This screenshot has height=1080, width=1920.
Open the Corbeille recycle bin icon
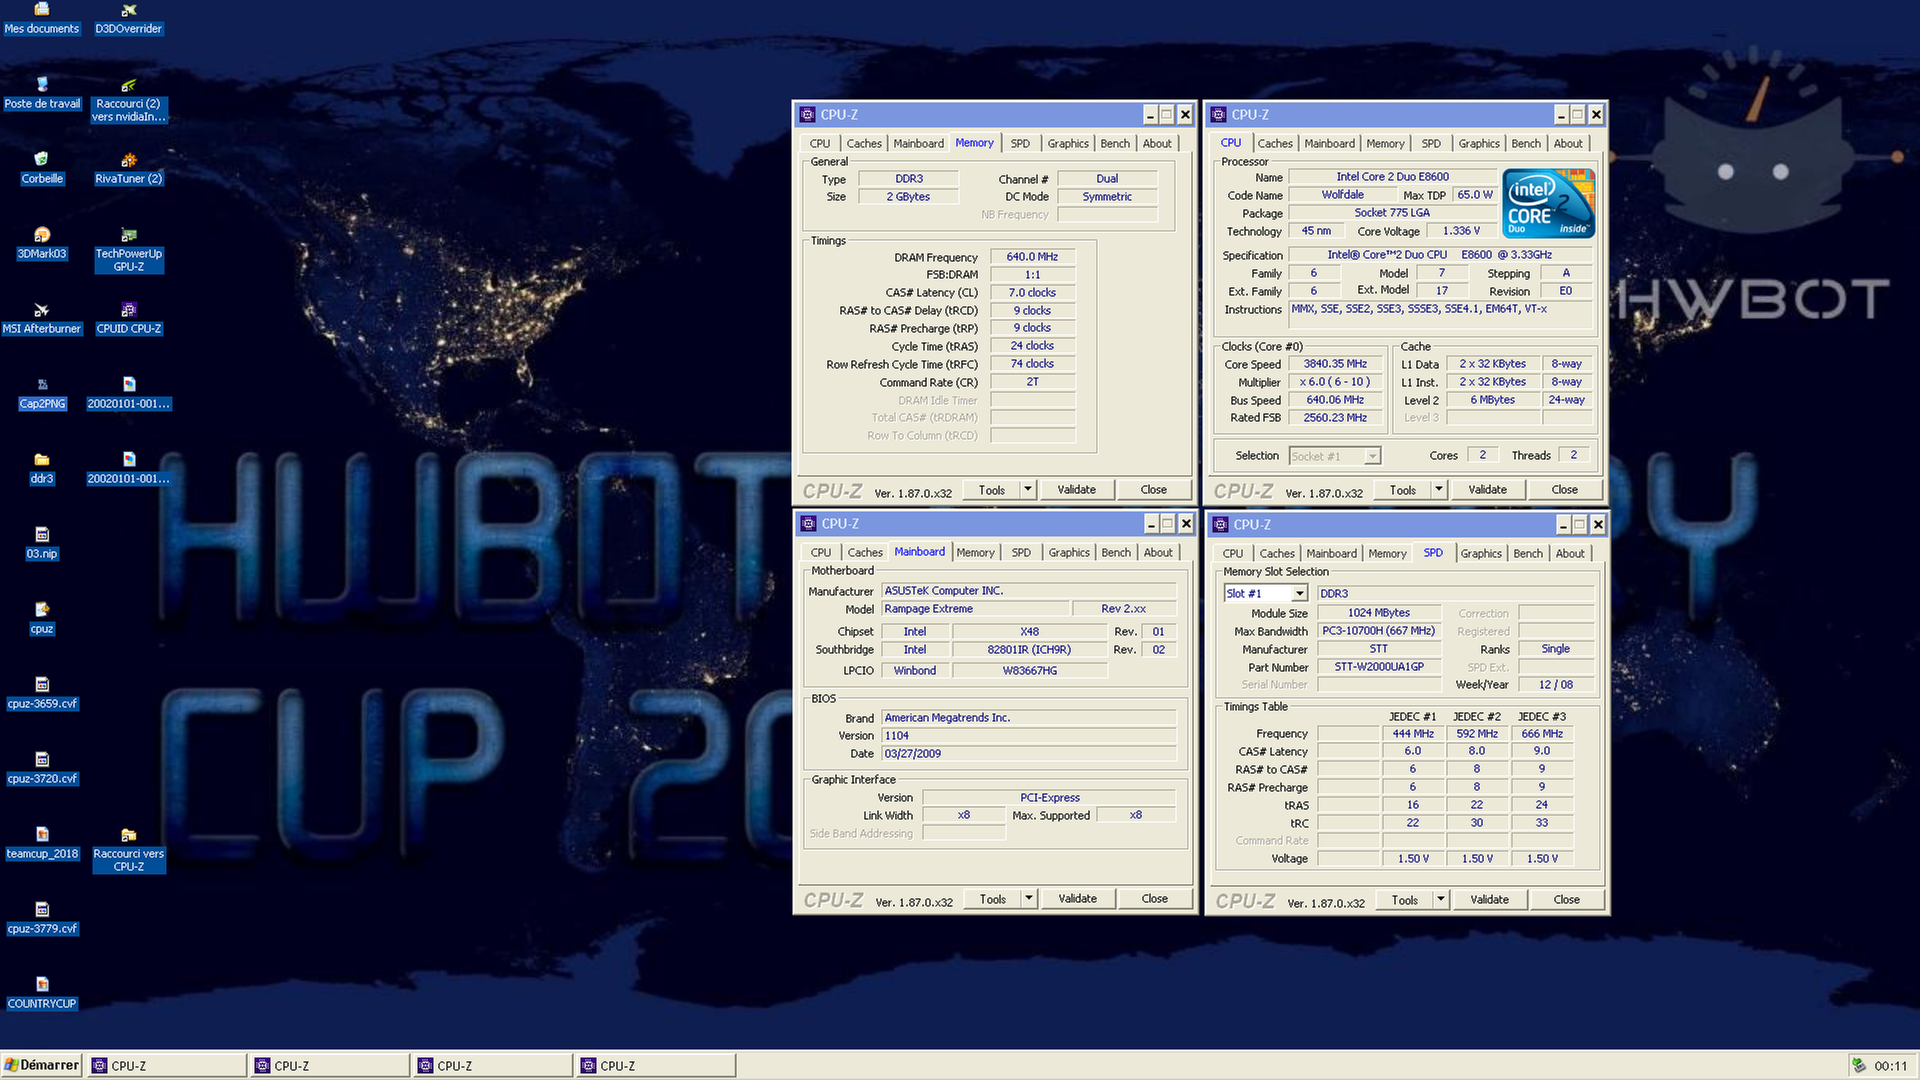(41, 168)
